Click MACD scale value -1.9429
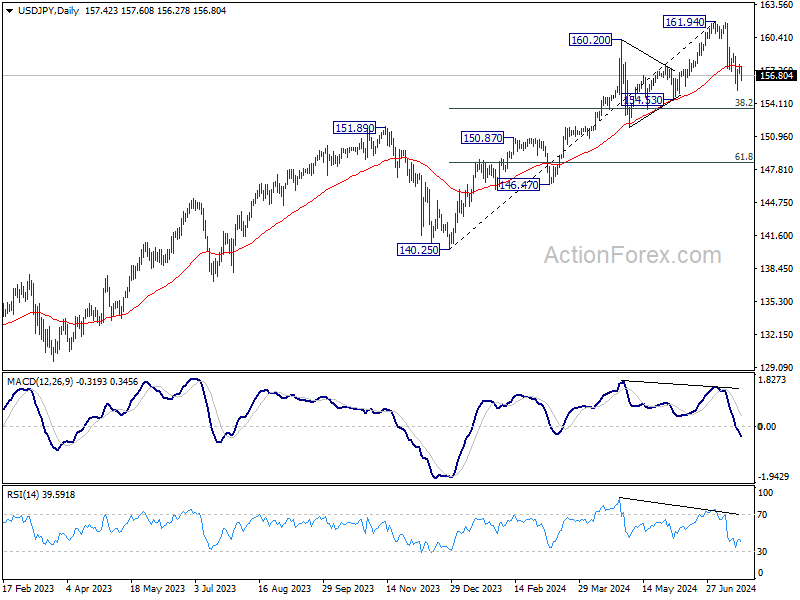 tap(774, 477)
